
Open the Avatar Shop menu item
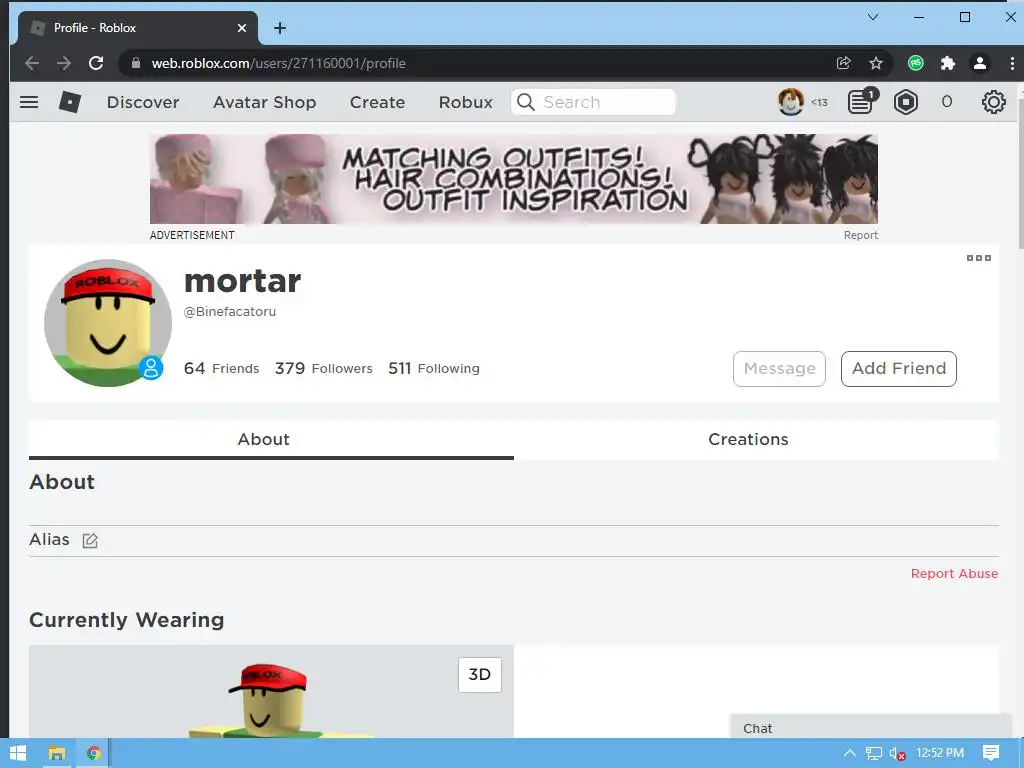click(x=264, y=103)
